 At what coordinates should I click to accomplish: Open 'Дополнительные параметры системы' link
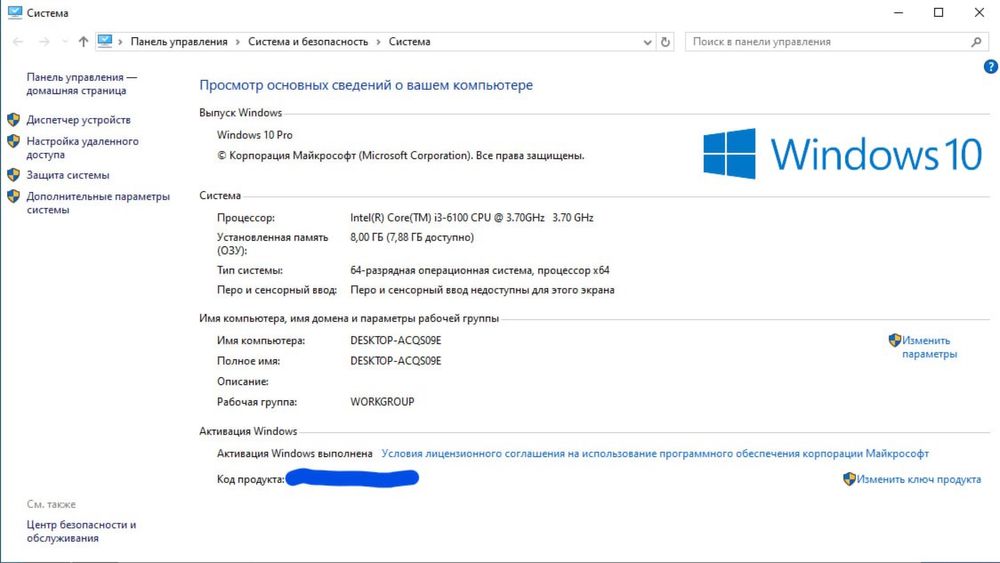tap(98, 203)
